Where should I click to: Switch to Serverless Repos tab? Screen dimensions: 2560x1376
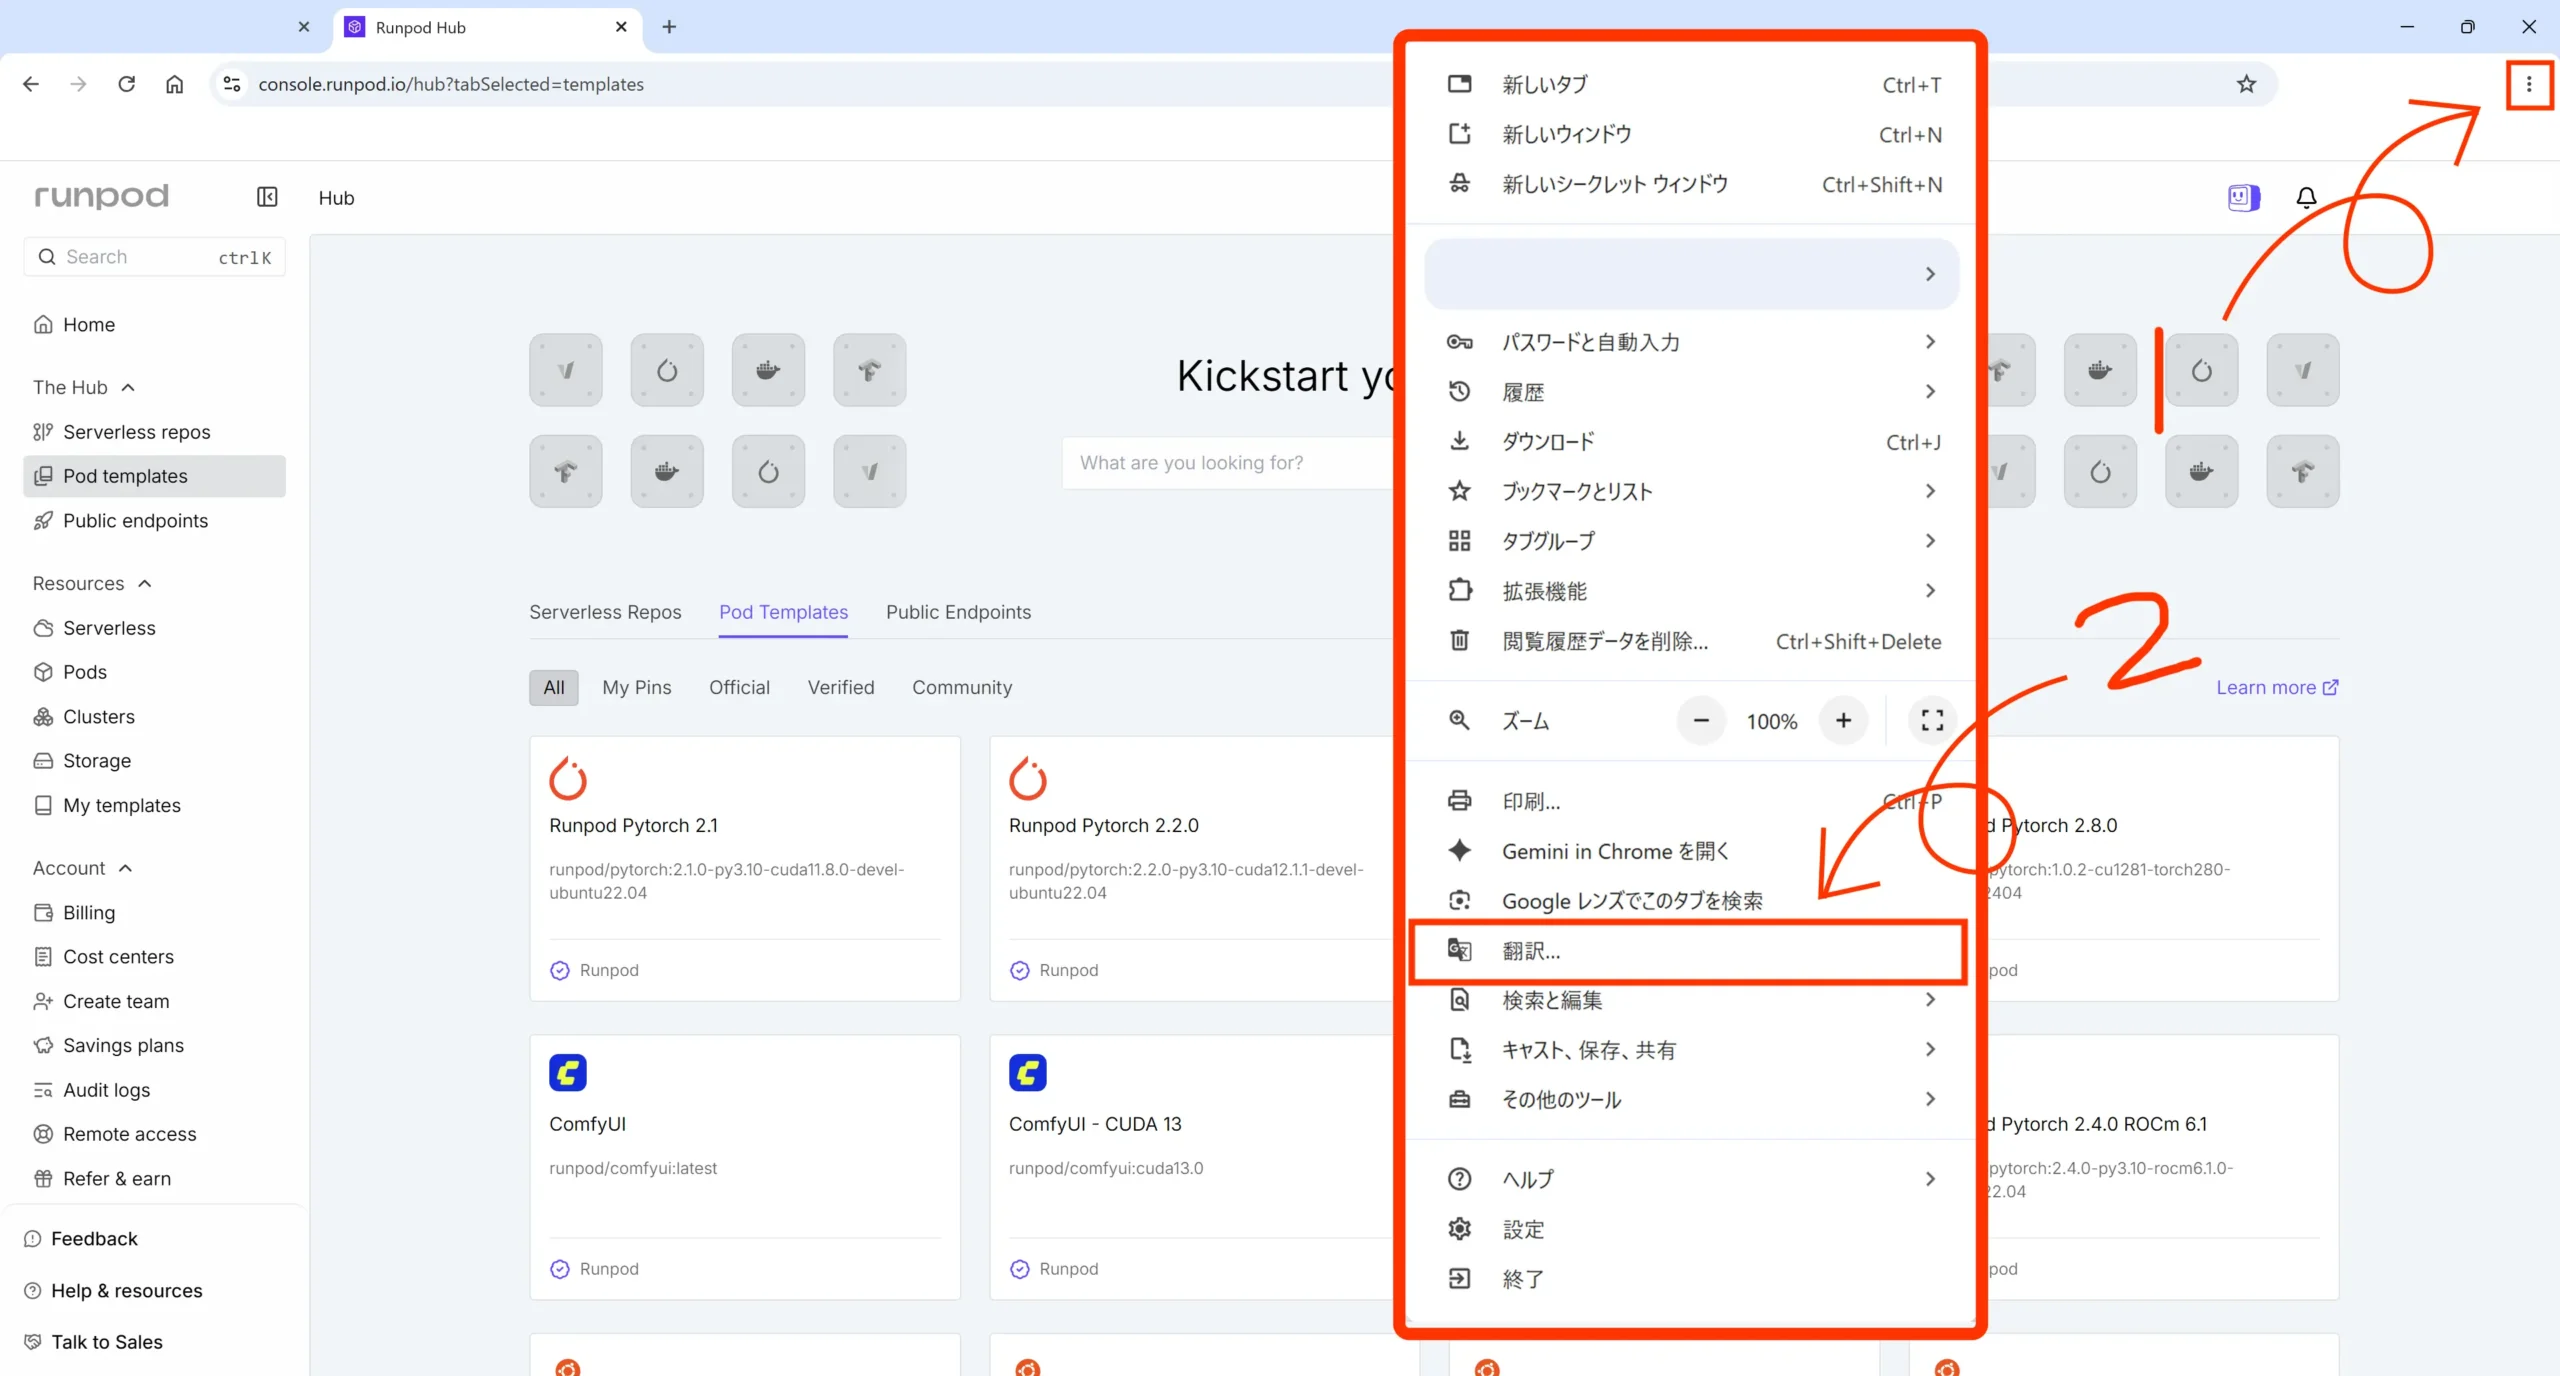(x=605, y=612)
